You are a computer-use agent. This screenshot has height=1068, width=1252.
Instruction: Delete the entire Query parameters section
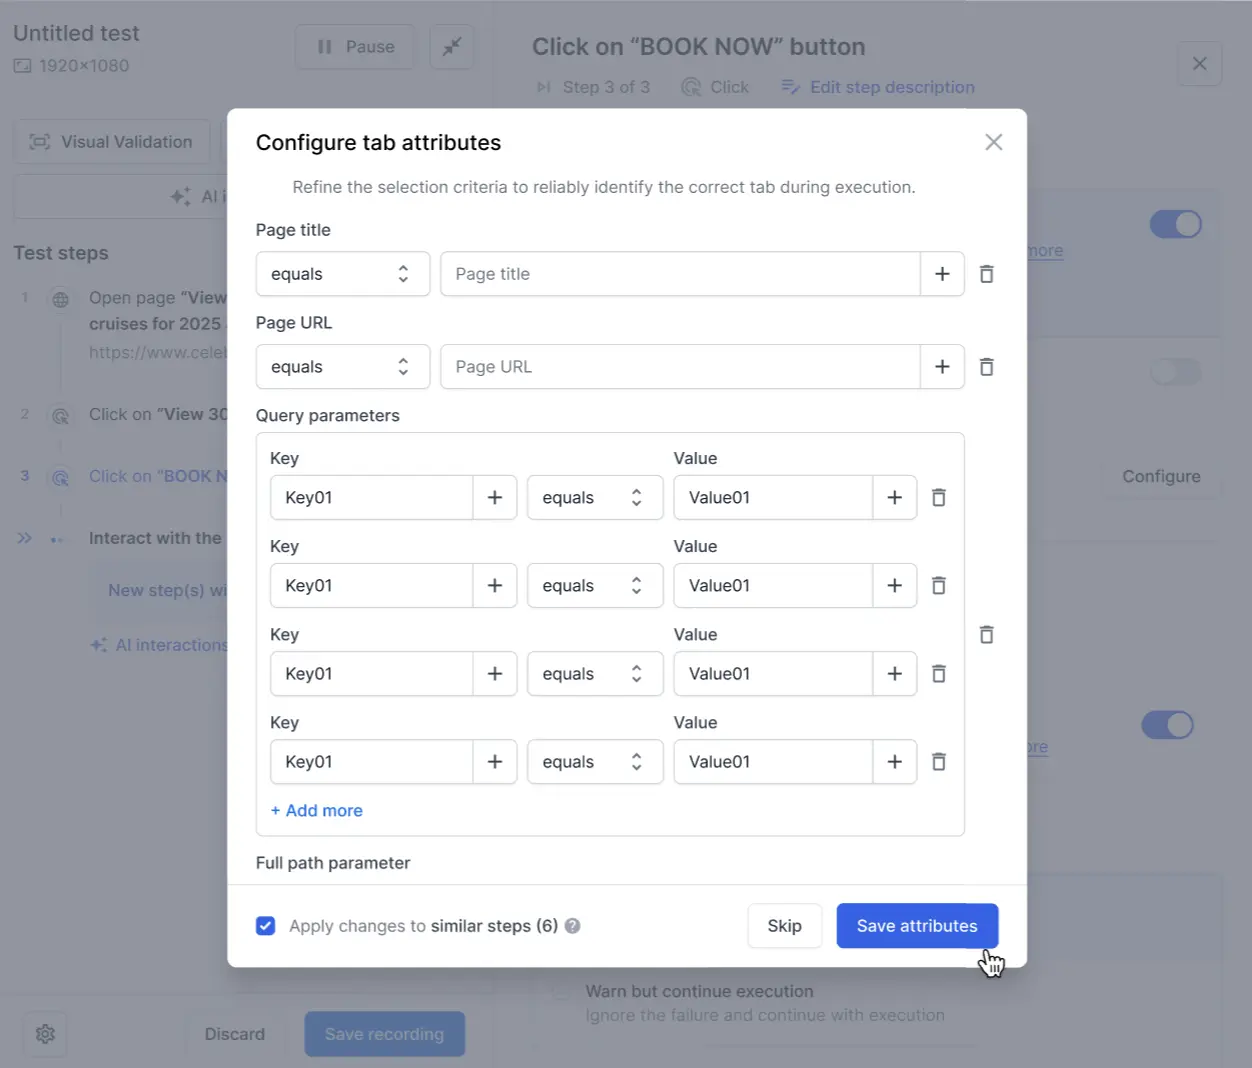[x=986, y=635]
